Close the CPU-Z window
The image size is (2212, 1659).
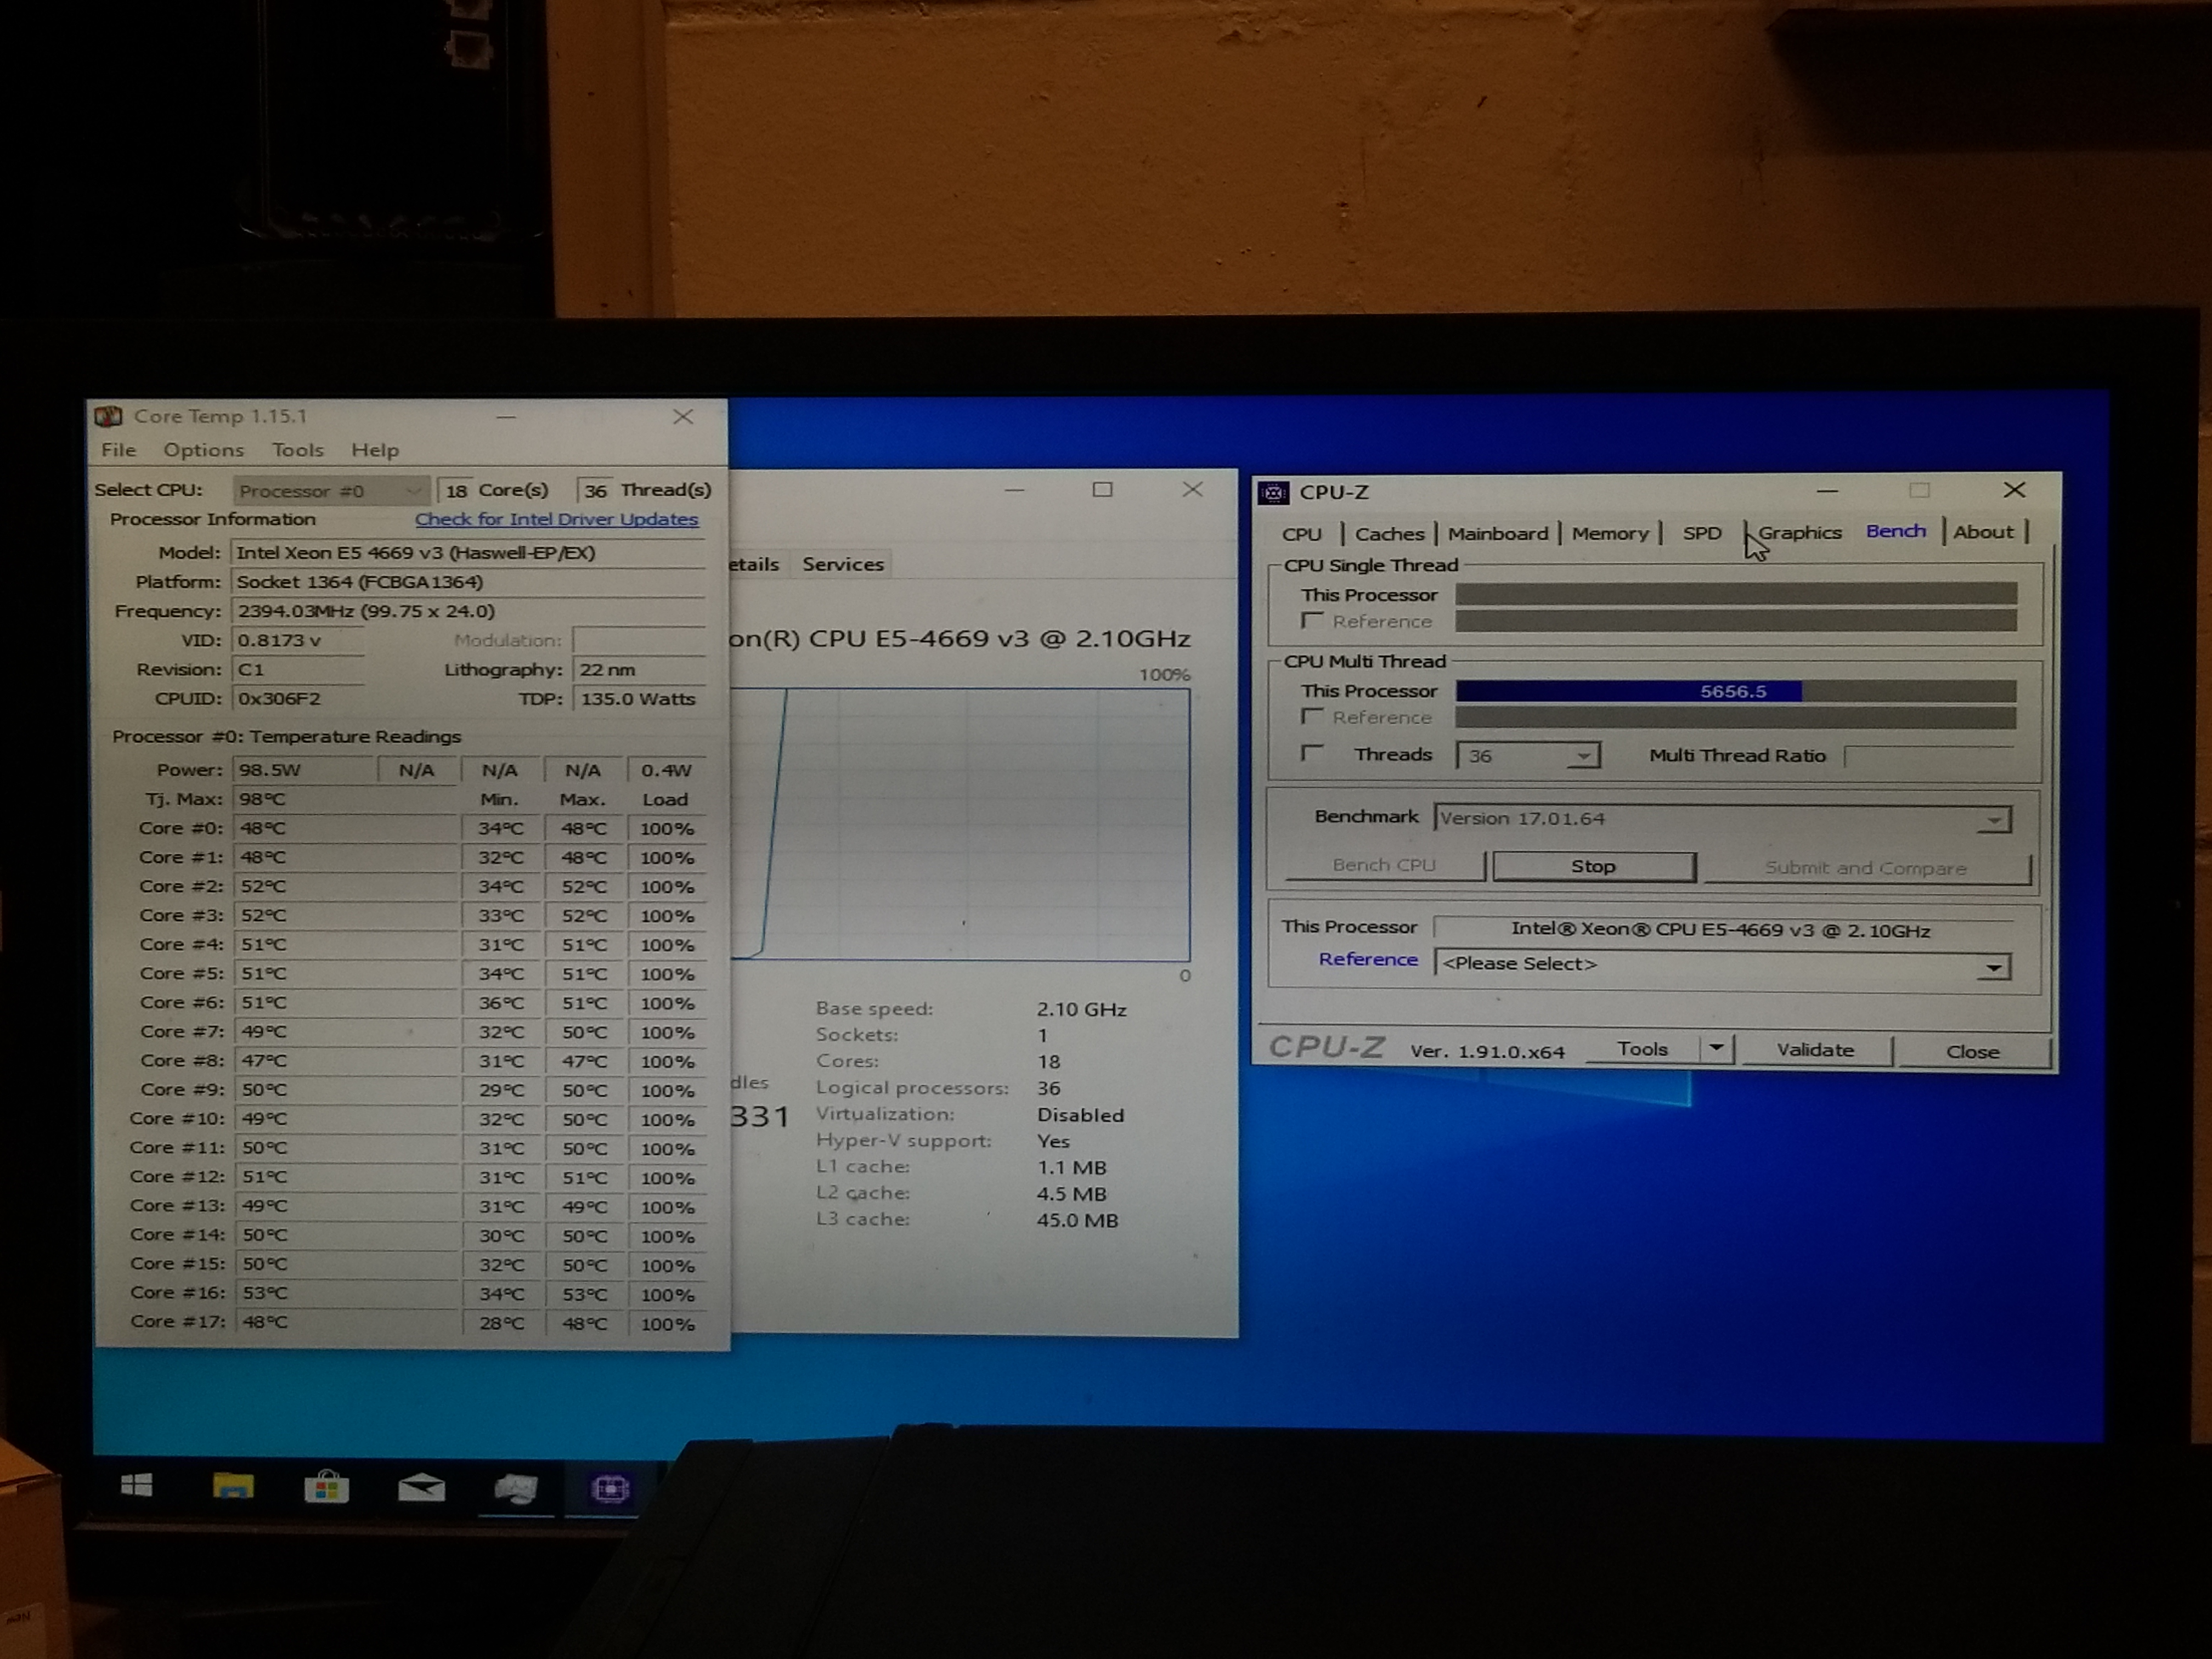2014,490
